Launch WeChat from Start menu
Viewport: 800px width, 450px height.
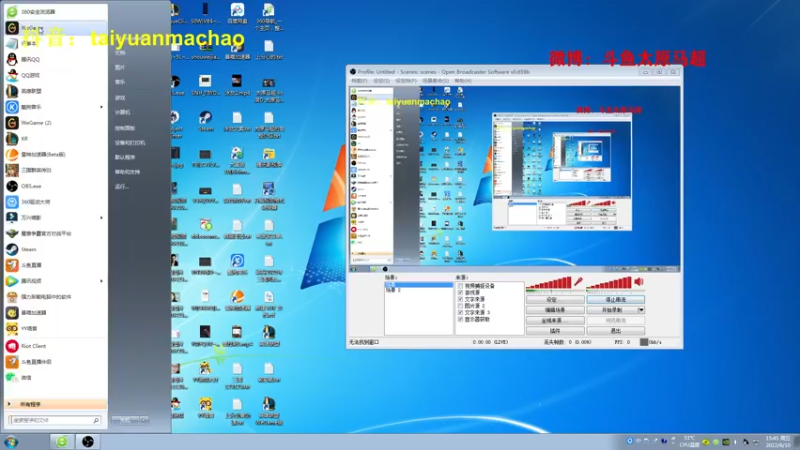[55, 377]
